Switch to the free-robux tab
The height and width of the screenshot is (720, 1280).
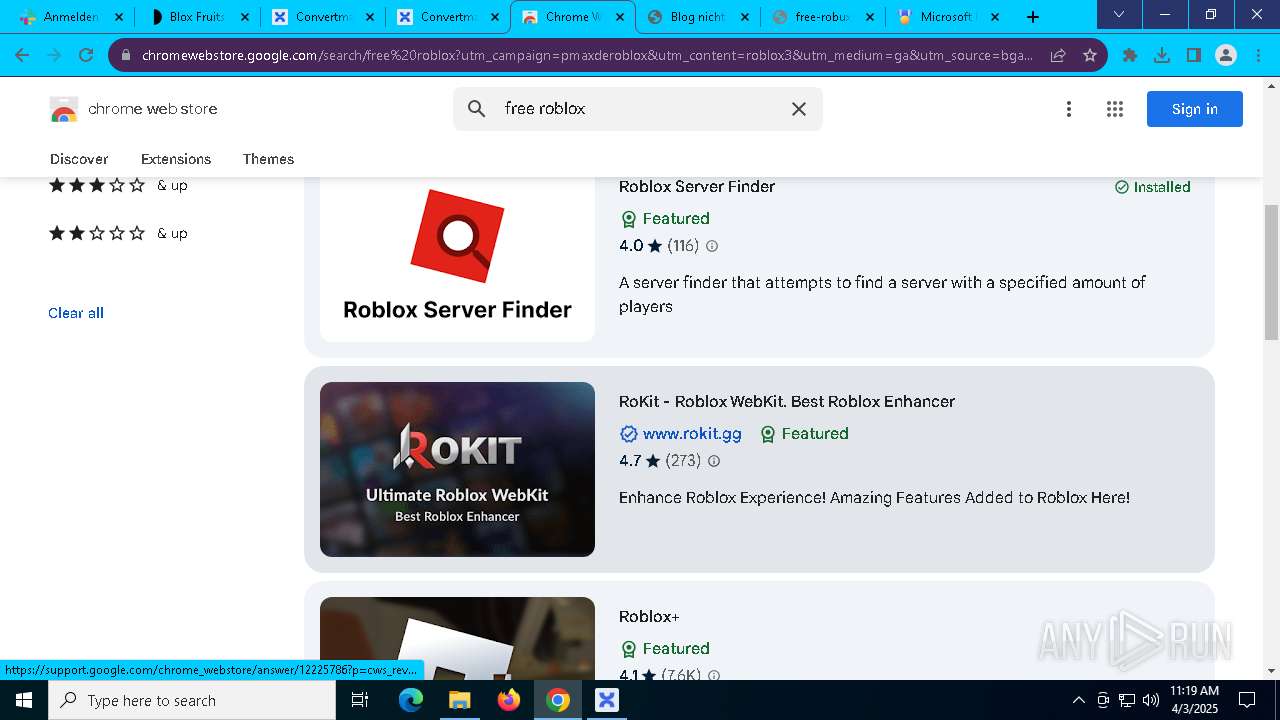tap(823, 17)
